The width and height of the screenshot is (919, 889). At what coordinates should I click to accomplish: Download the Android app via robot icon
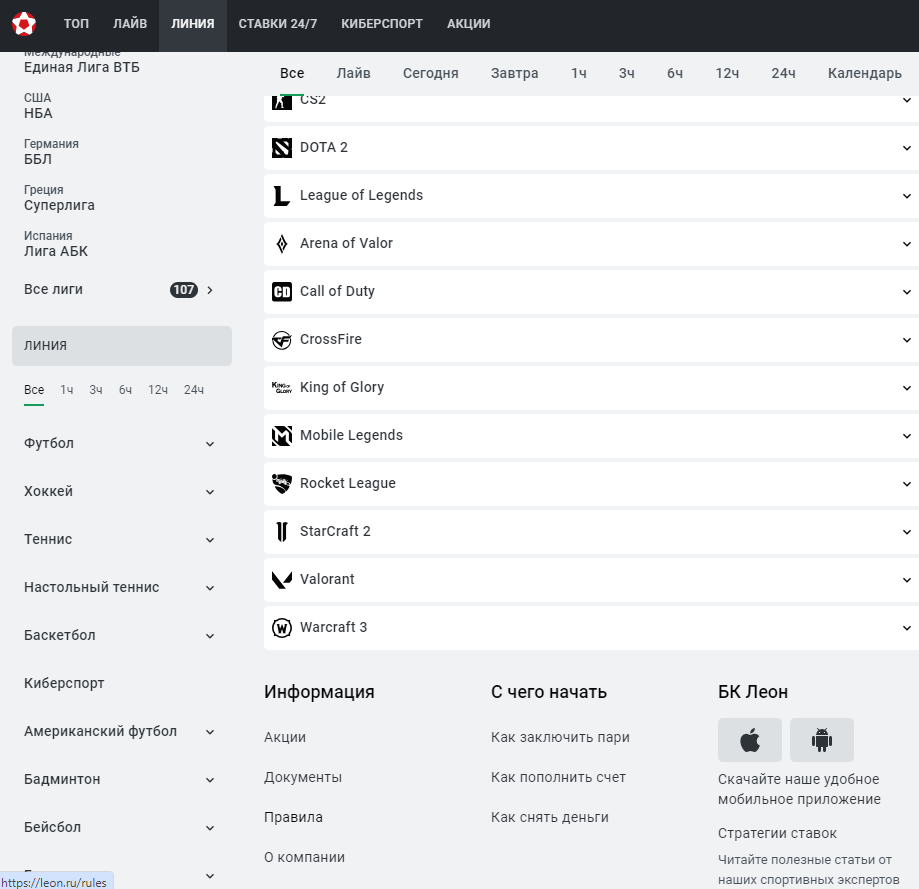click(x=822, y=740)
